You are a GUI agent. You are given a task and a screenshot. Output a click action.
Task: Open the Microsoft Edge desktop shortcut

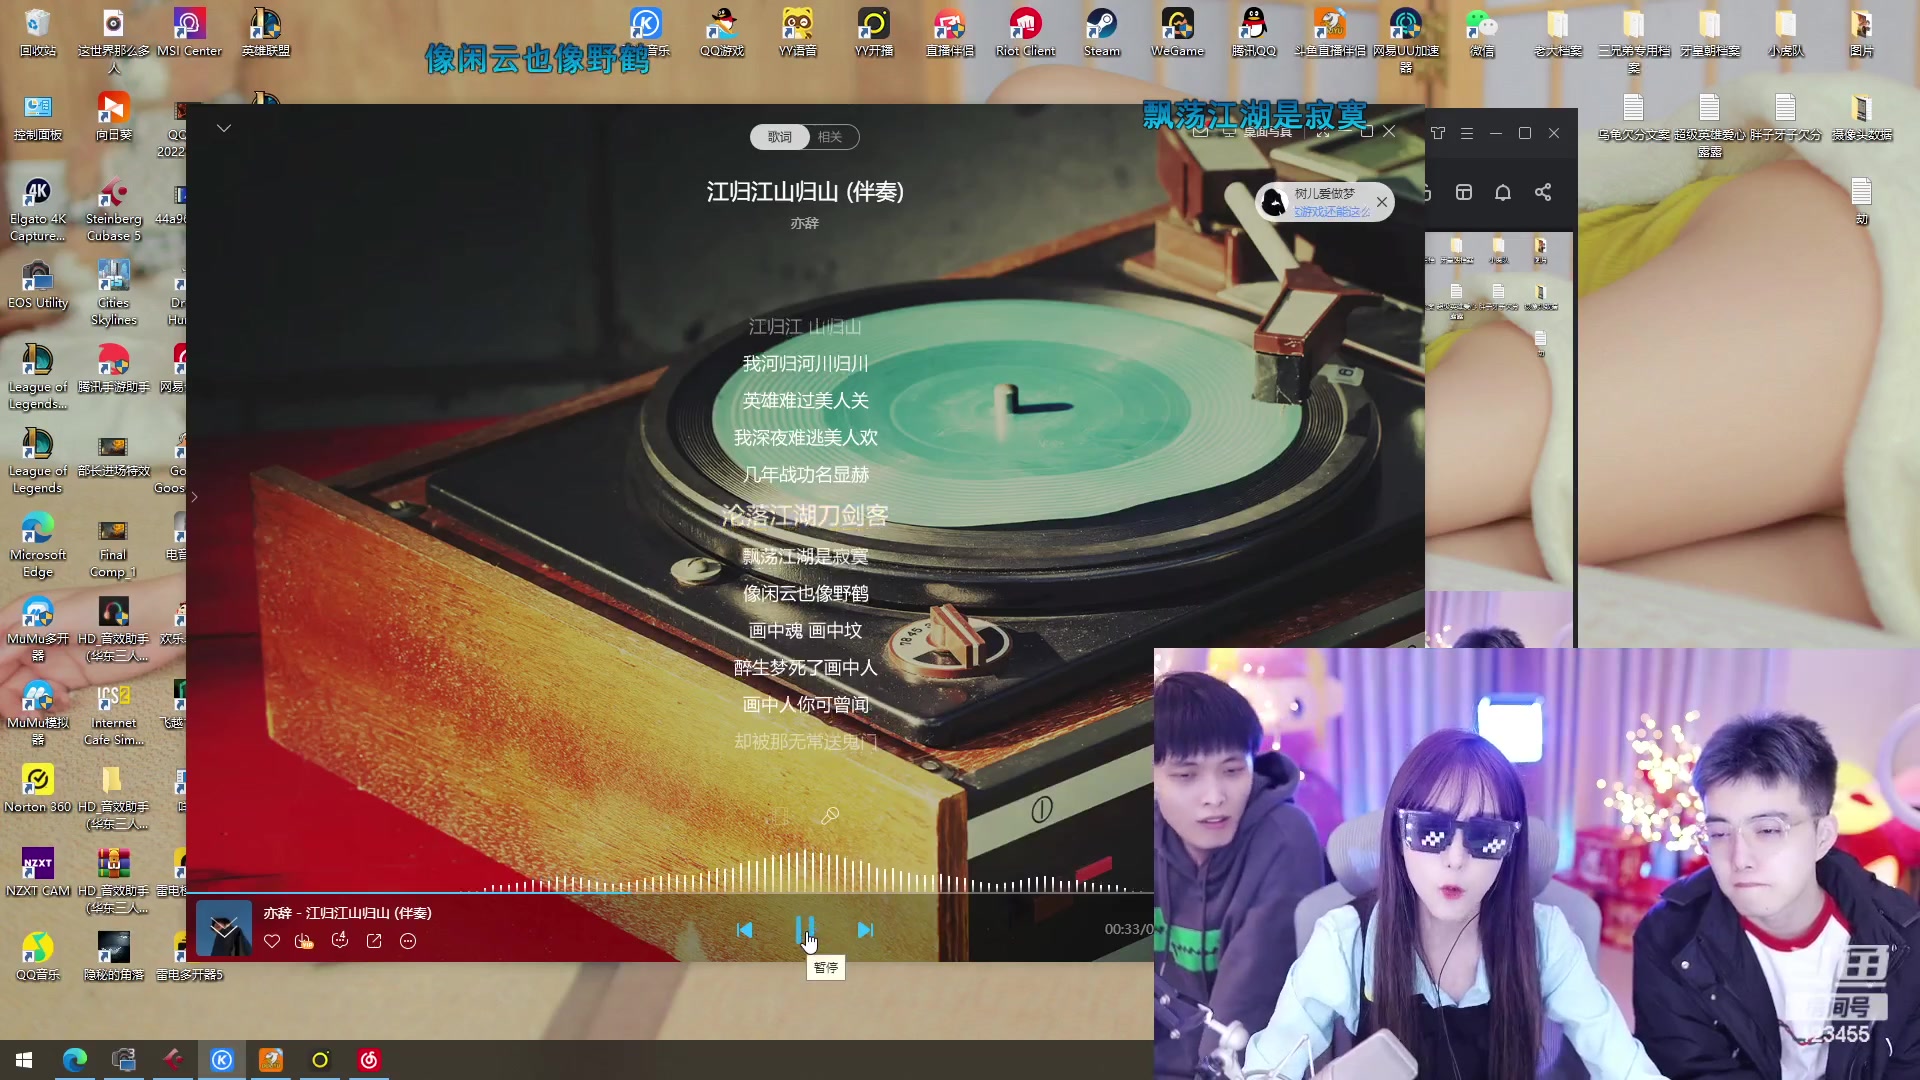(38, 545)
